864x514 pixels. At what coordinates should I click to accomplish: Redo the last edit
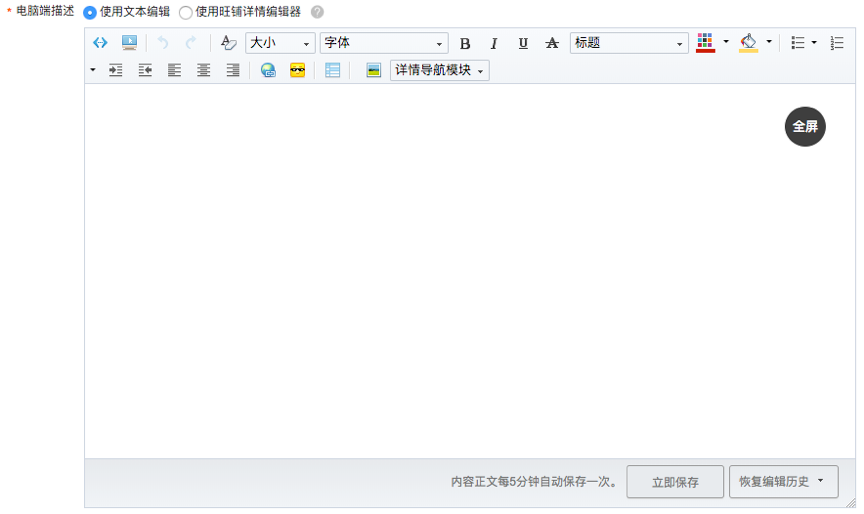[x=190, y=42]
